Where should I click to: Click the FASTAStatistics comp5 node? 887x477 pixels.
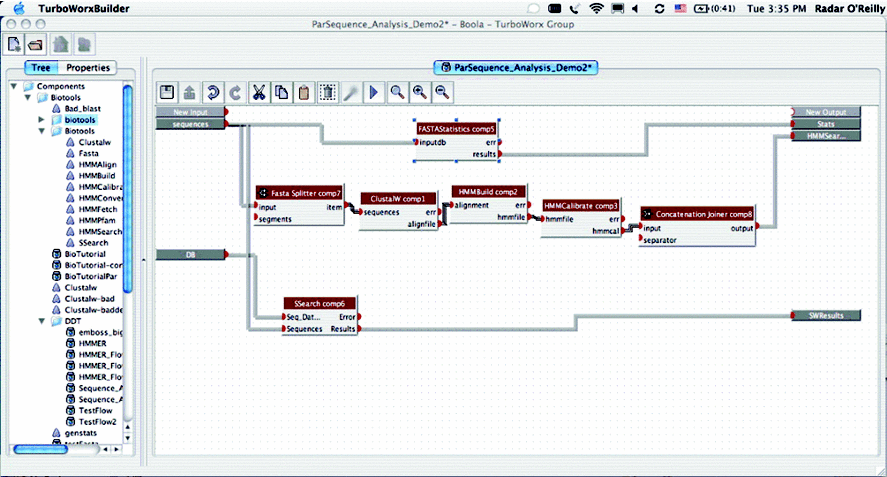(x=456, y=129)
